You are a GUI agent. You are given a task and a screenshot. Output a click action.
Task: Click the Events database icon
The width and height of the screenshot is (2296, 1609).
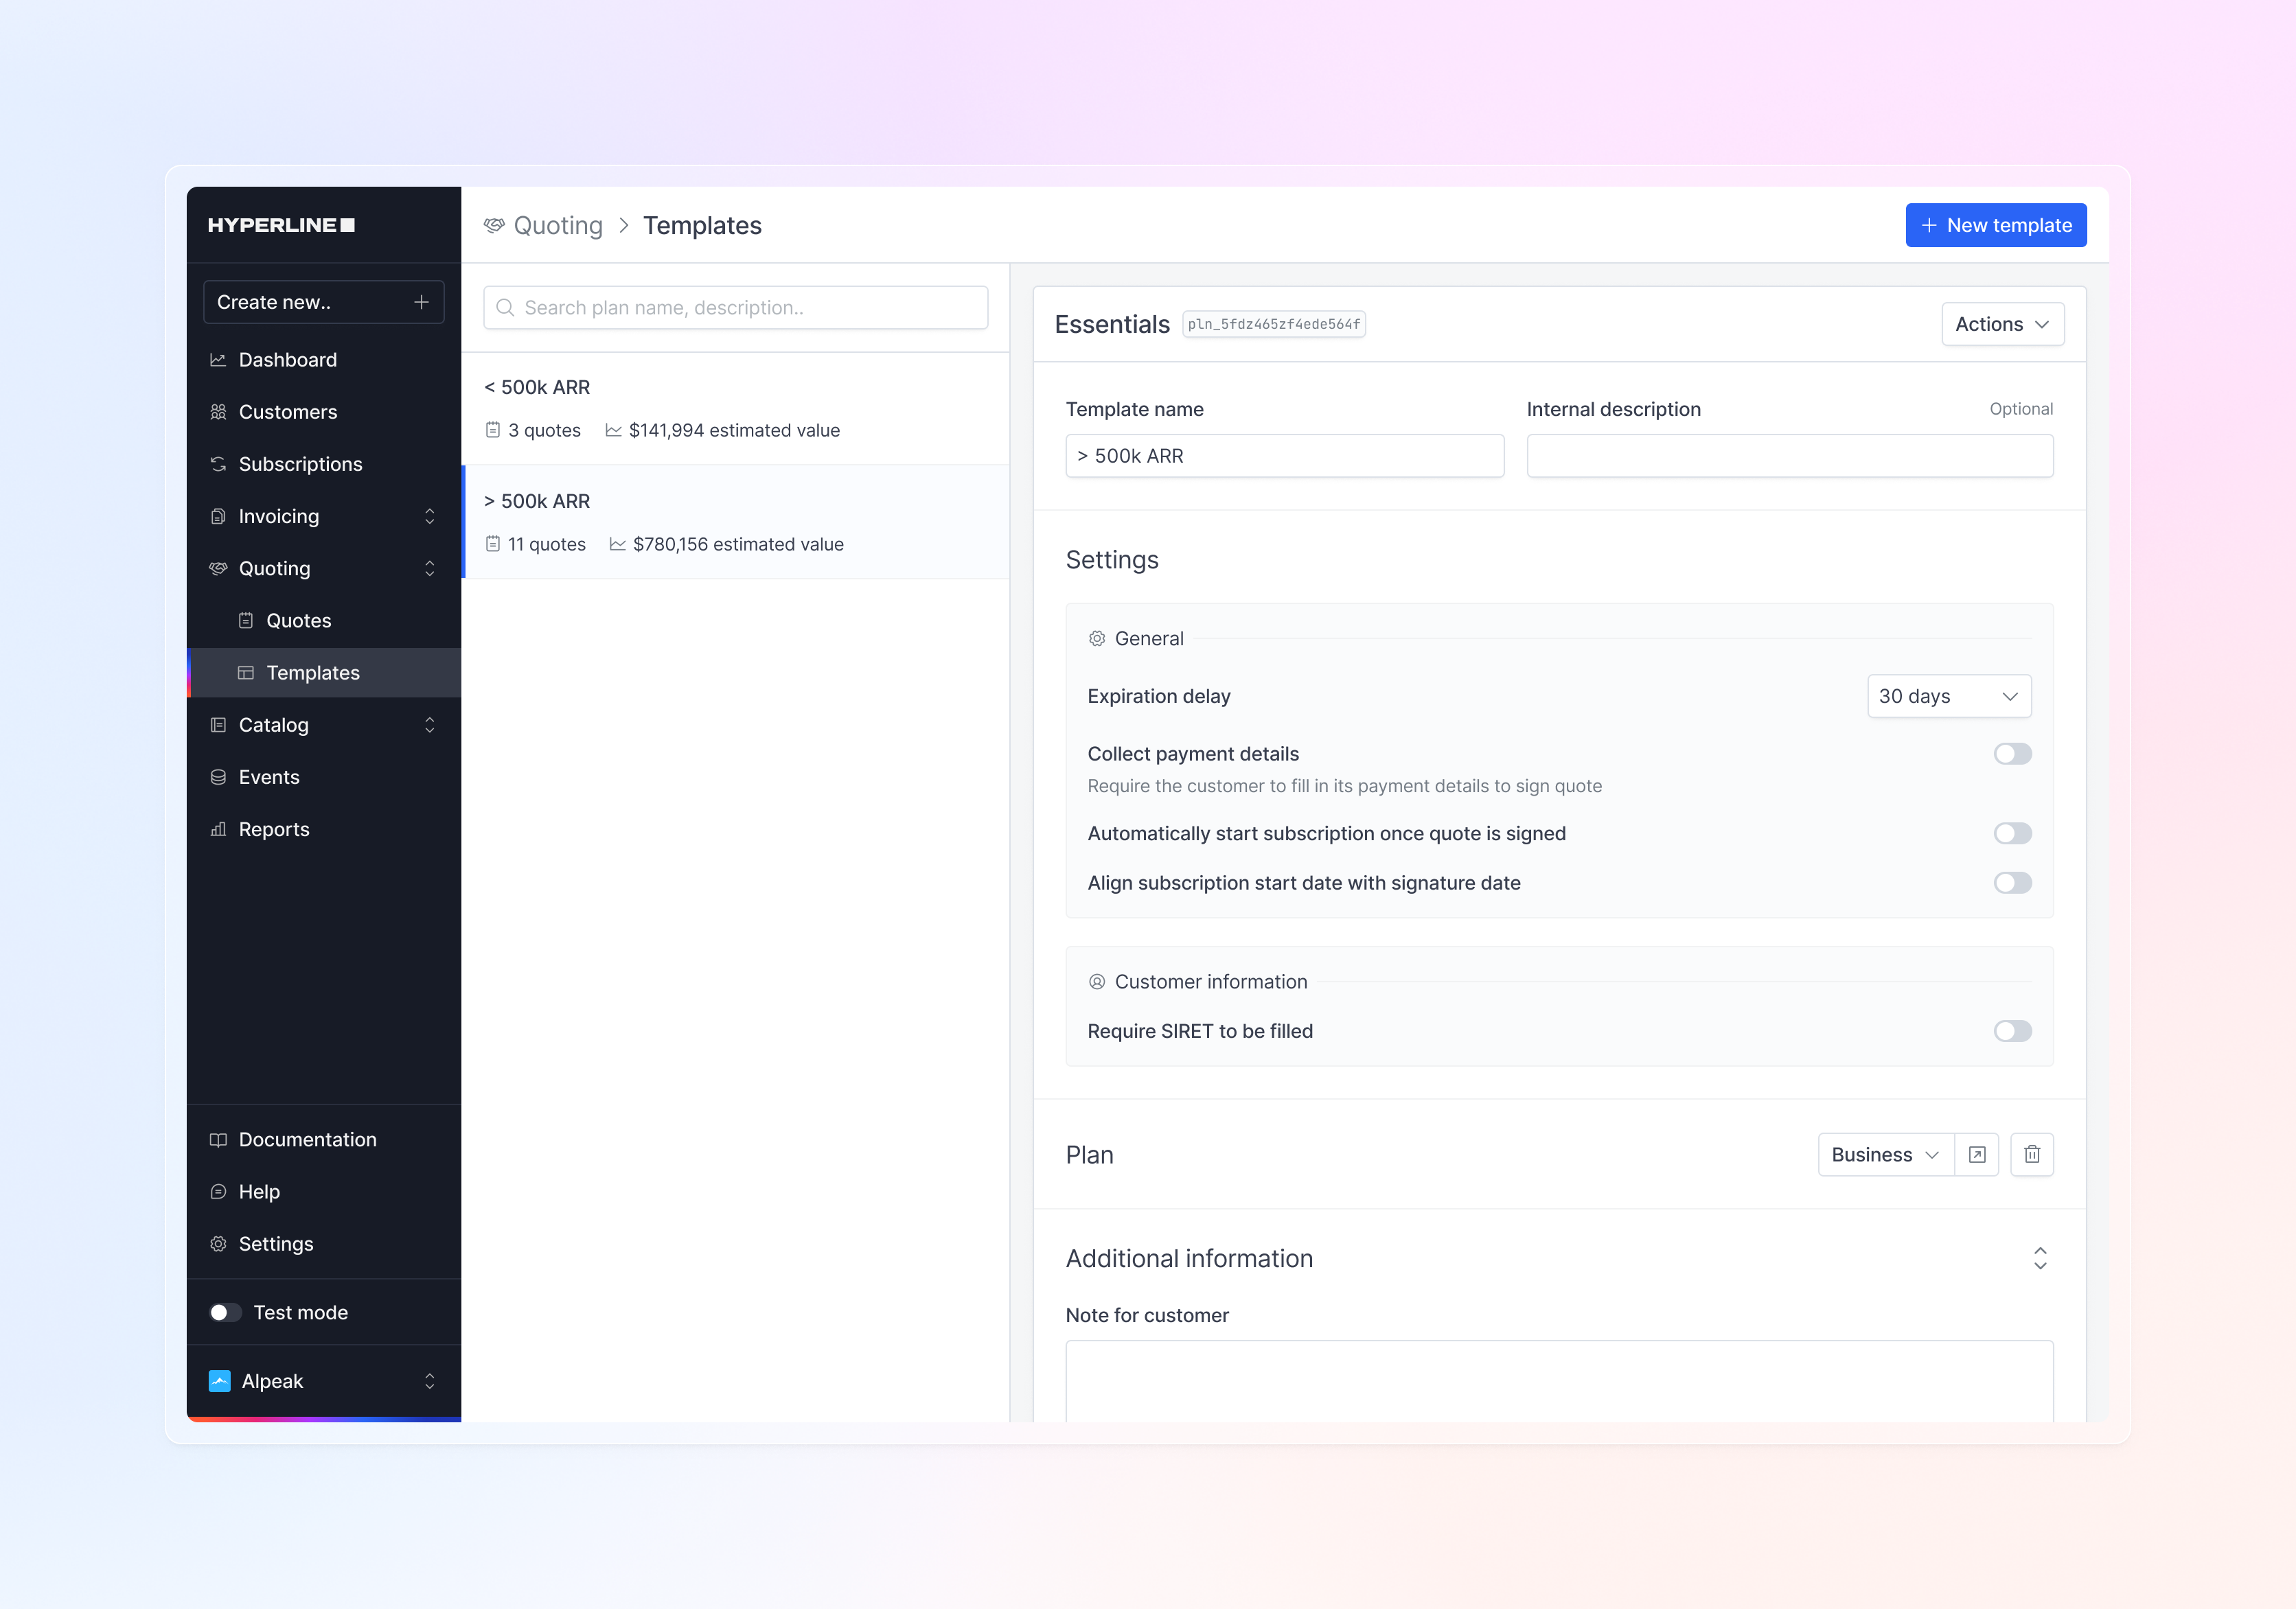tap(218, 777)
